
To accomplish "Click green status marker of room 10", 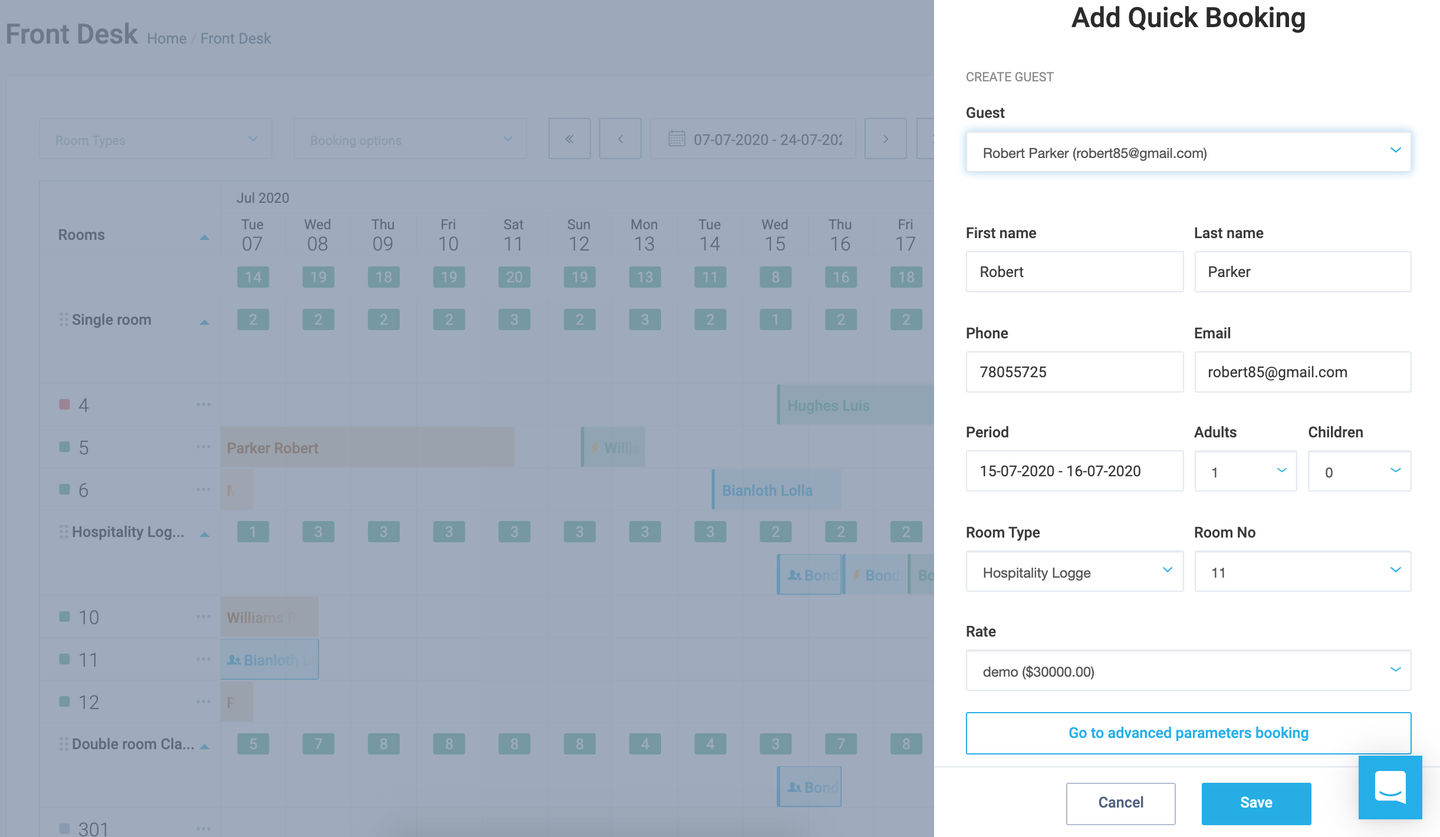I will pos(65,617).
